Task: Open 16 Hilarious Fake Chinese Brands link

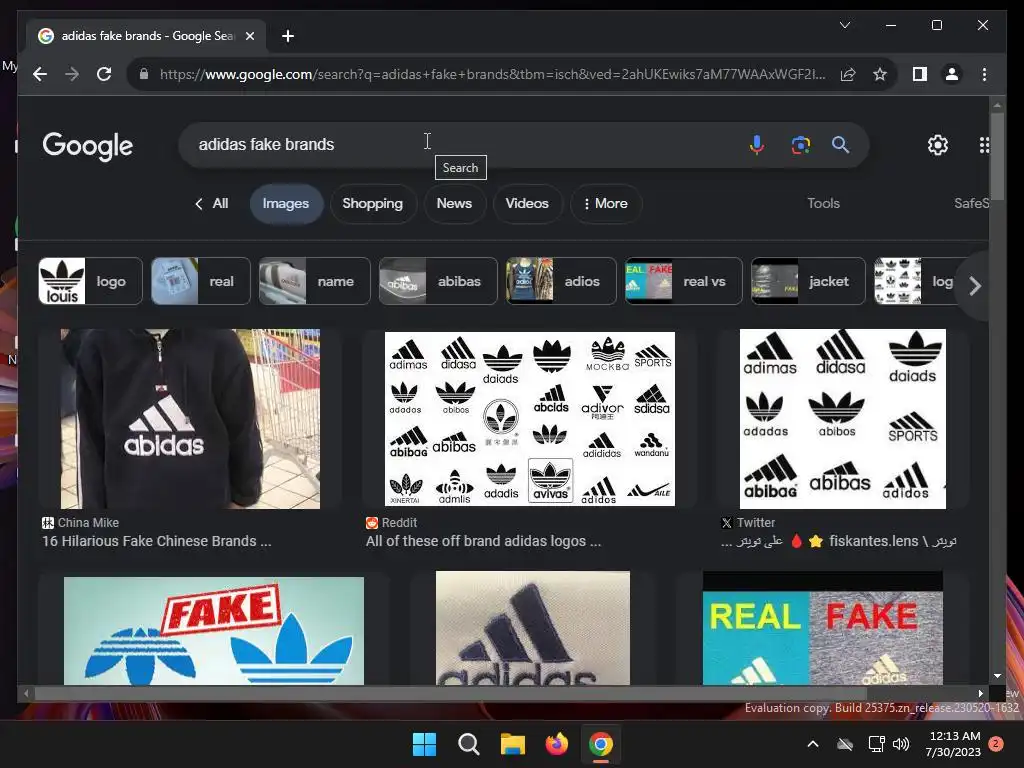Action: click(x=156, y=541)
